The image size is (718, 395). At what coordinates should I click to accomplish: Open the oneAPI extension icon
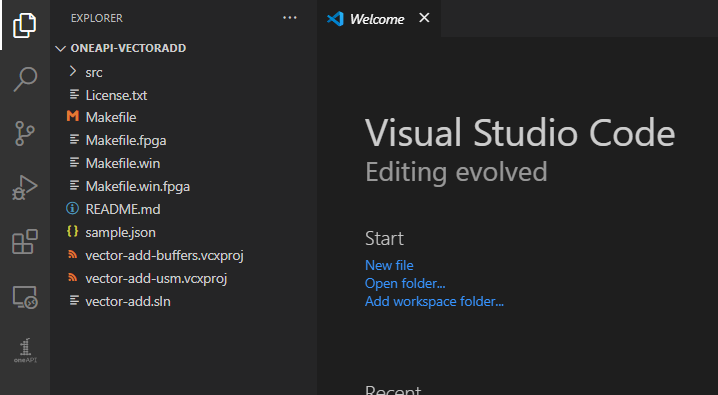tap(25, 351)
